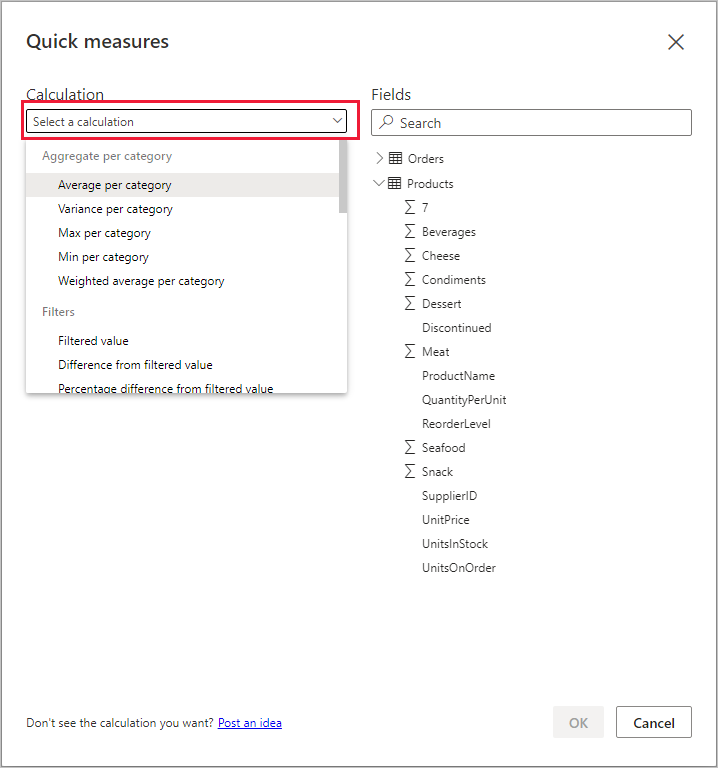Open the Post an idea link
Viewport: 718px width, 768px height.
(x=249, y=723)
